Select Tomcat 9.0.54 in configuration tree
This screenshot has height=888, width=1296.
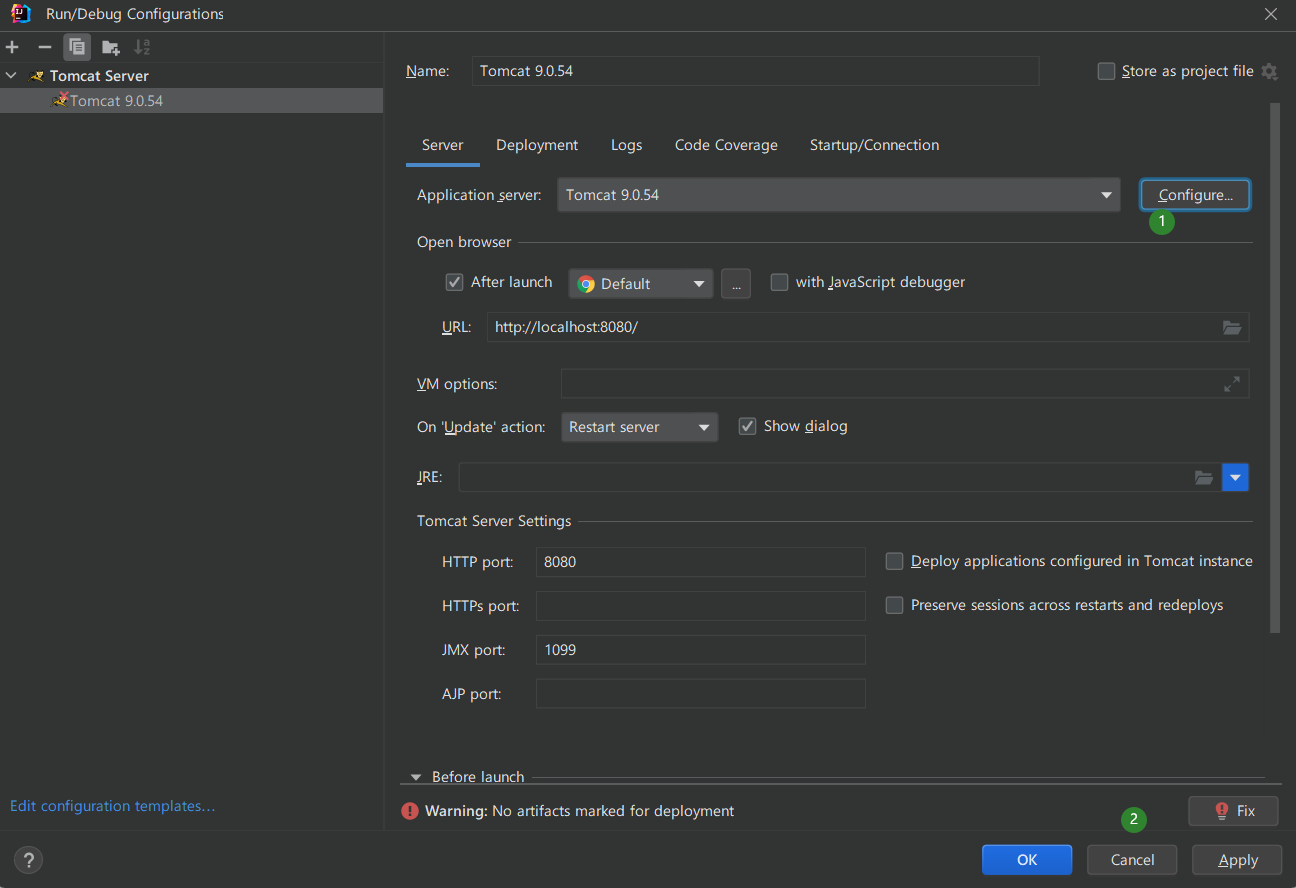(191, 101)
